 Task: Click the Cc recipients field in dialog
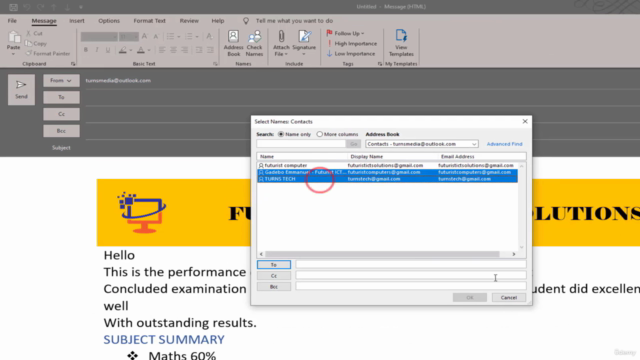point(411,276)
